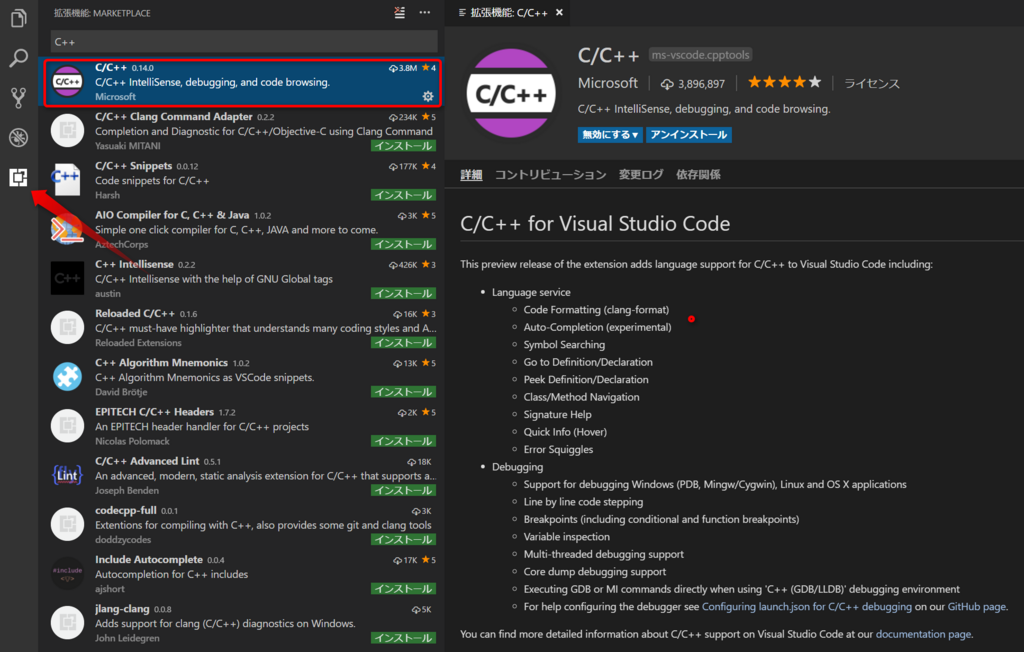Clear extension search results icon
The image size is (1024, 652).
pos(400,12)
